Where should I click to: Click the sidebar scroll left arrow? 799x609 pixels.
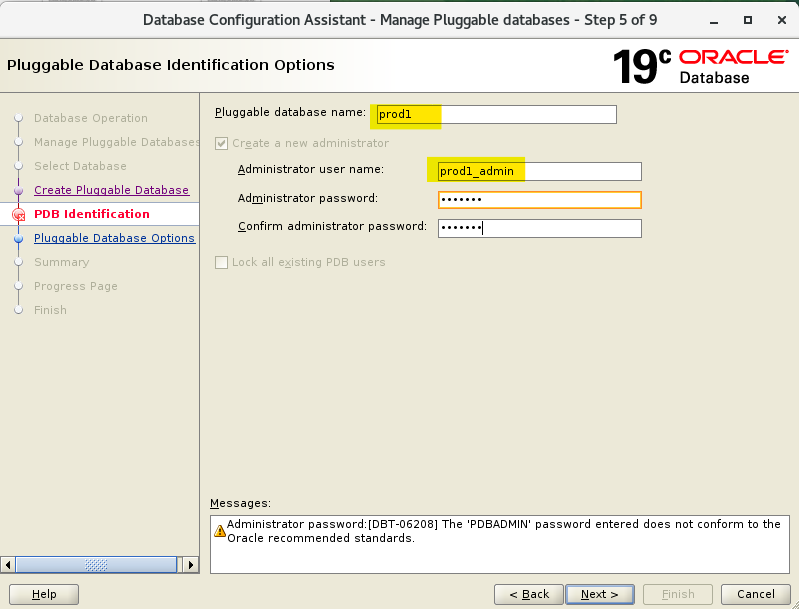pyautogui.click(x=8, y=565)
